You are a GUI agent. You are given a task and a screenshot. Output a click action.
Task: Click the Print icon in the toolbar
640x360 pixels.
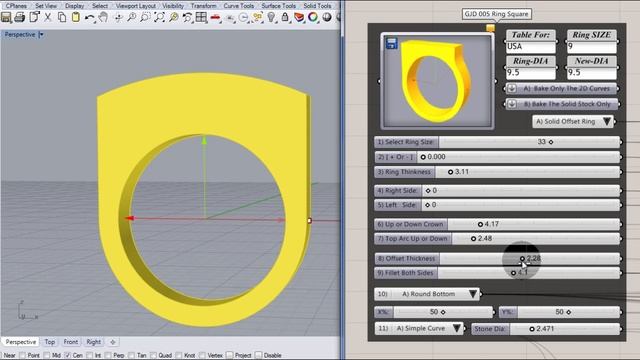click(20, 18)
